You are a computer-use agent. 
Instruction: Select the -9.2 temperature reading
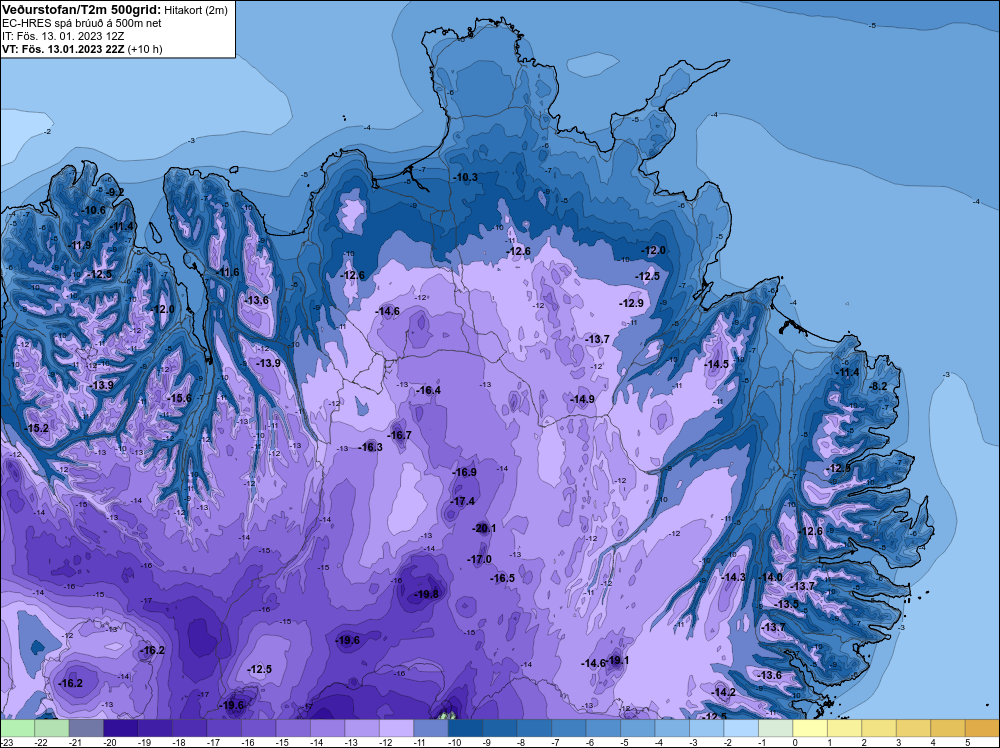[115, 192]
